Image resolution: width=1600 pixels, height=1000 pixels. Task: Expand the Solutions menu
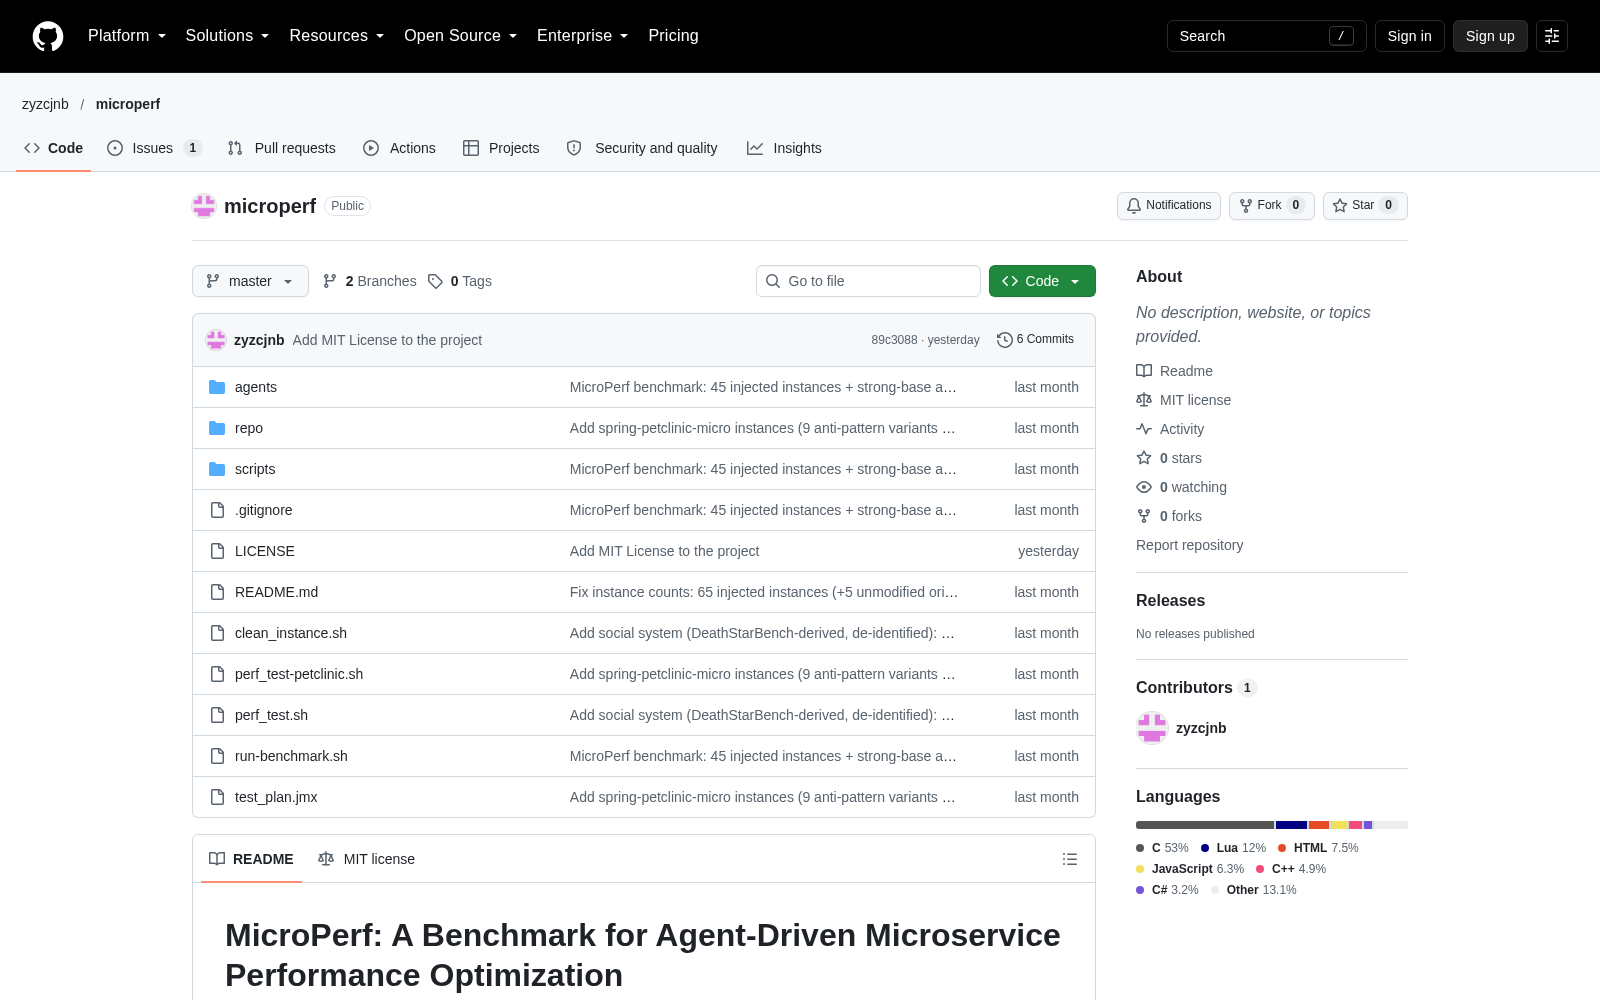click(x=227, y=36)
